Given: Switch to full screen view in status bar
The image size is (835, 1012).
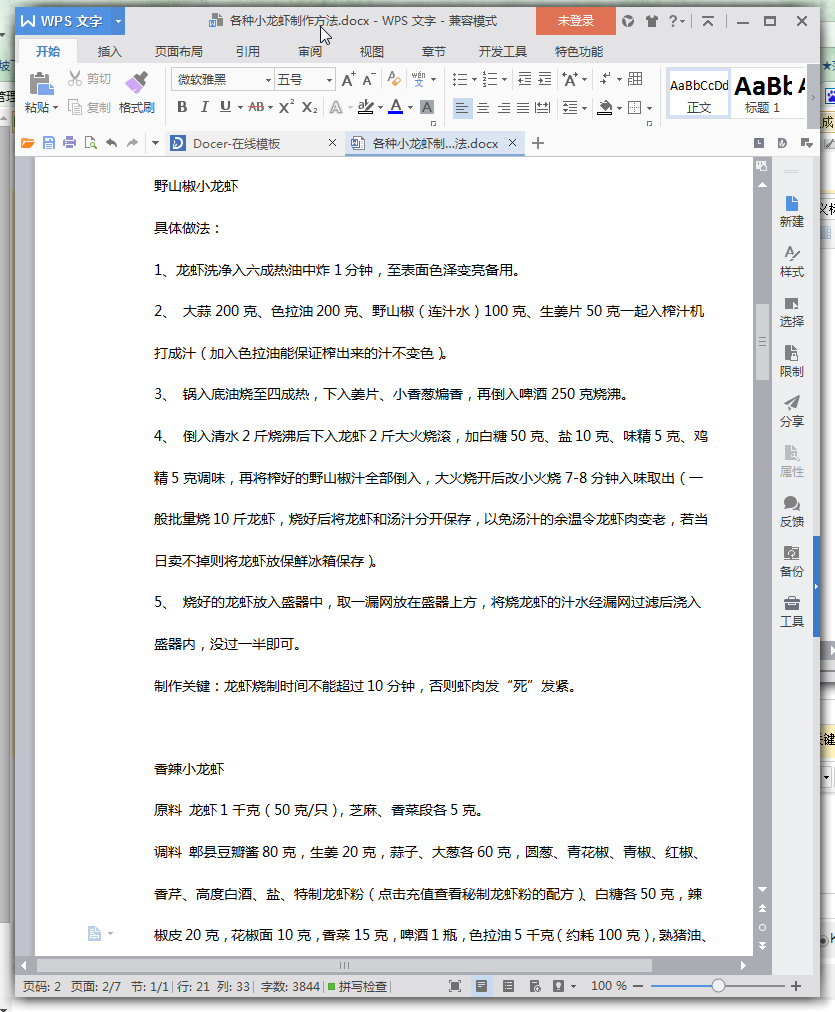Looking at the screenshot, I should point(455,986).
